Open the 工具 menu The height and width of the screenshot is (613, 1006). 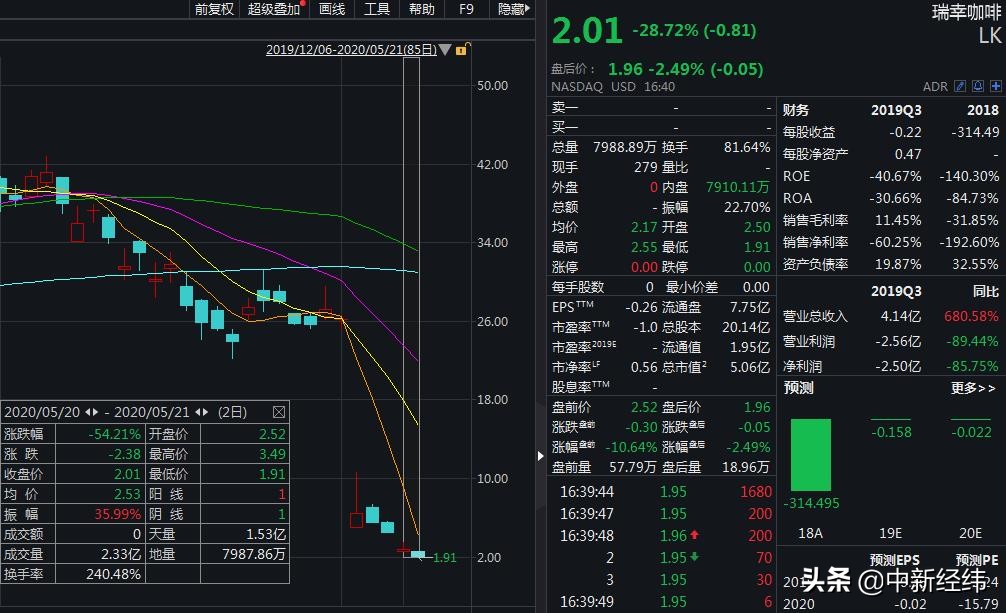(377, 10)
